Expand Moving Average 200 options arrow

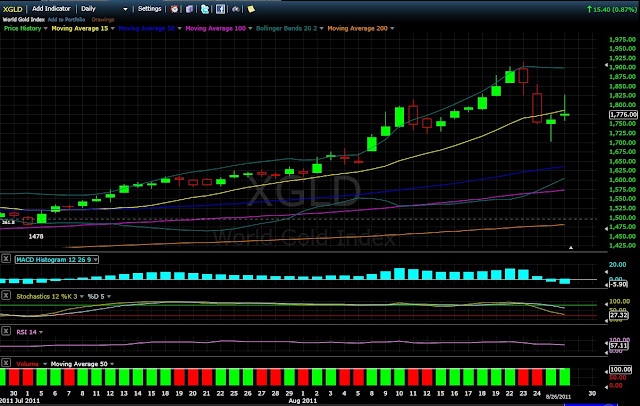pos(392,29)
